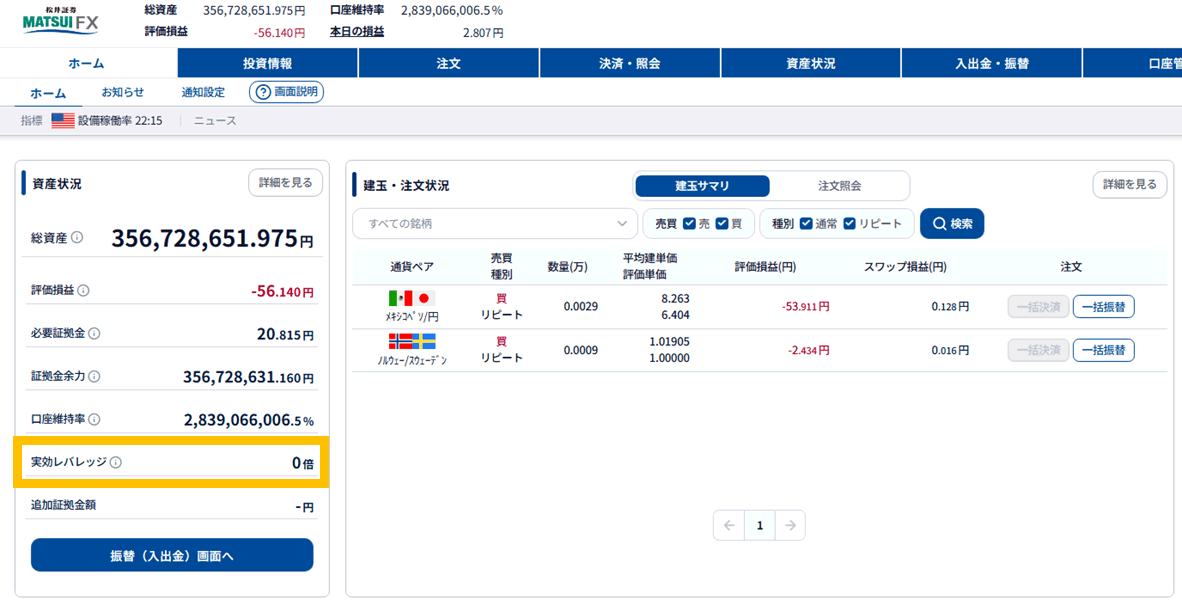Go to next page arrow
The height and width of the screenshot is (600, 1182).
point(790,525)
